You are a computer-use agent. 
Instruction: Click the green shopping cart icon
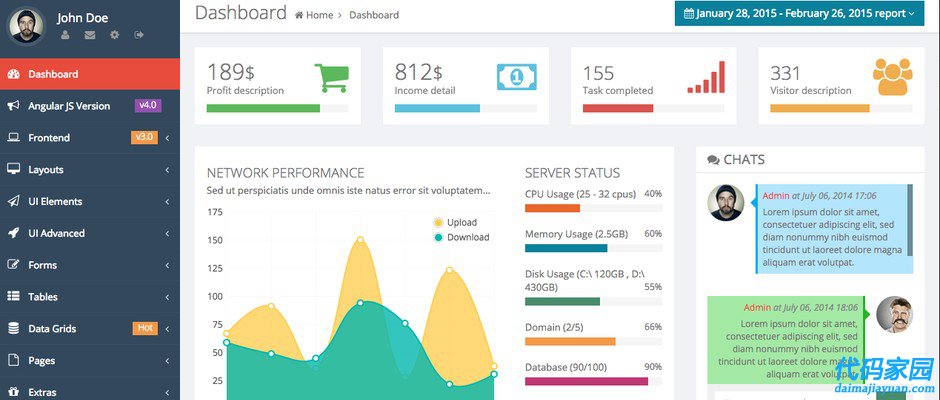[x=332, y=77]
